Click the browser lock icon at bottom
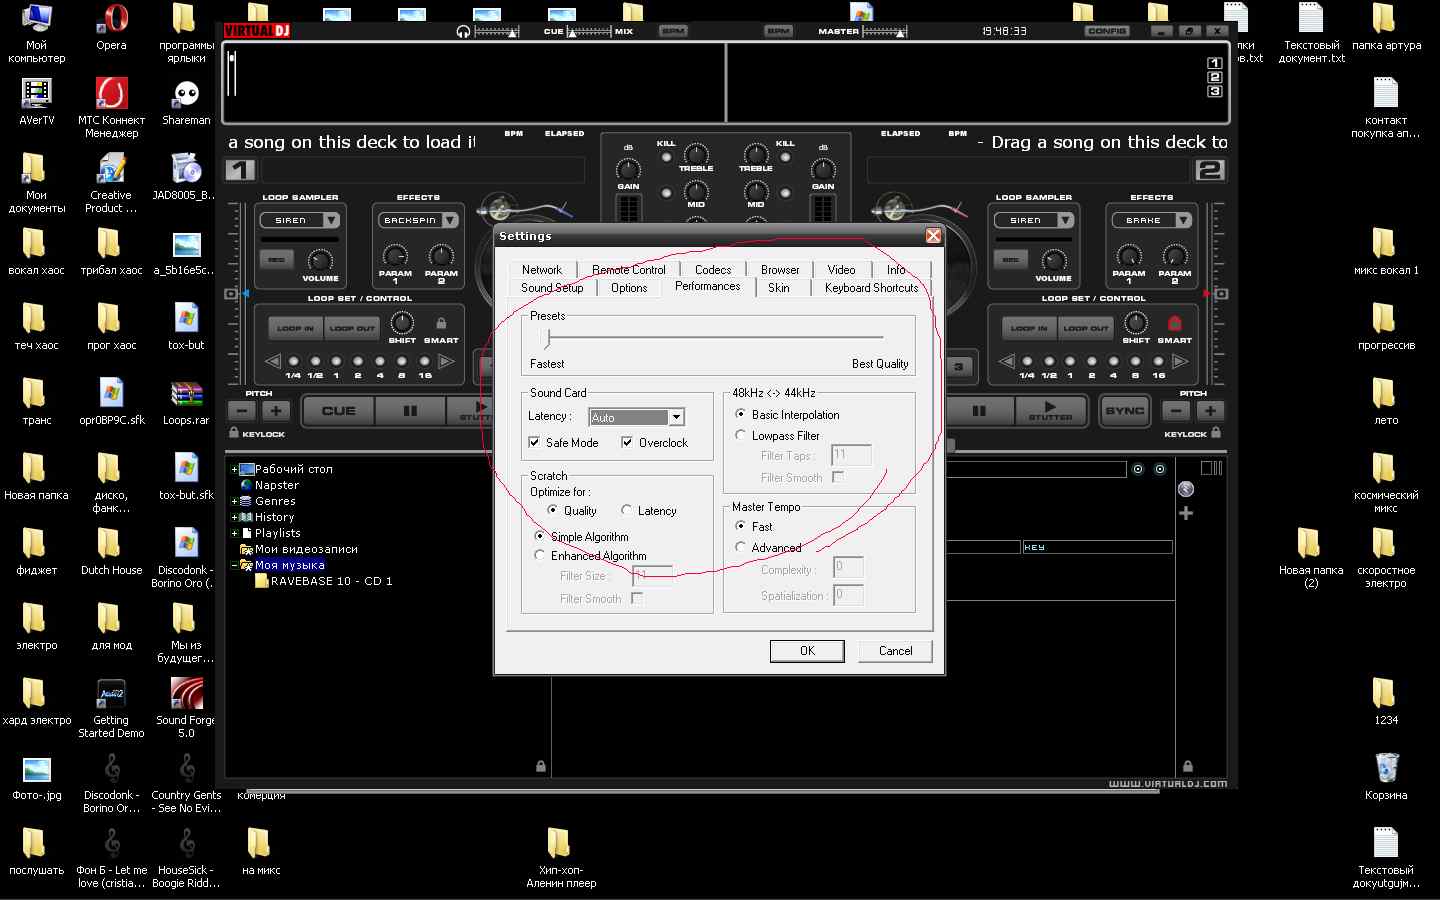 tap(541, 766)
